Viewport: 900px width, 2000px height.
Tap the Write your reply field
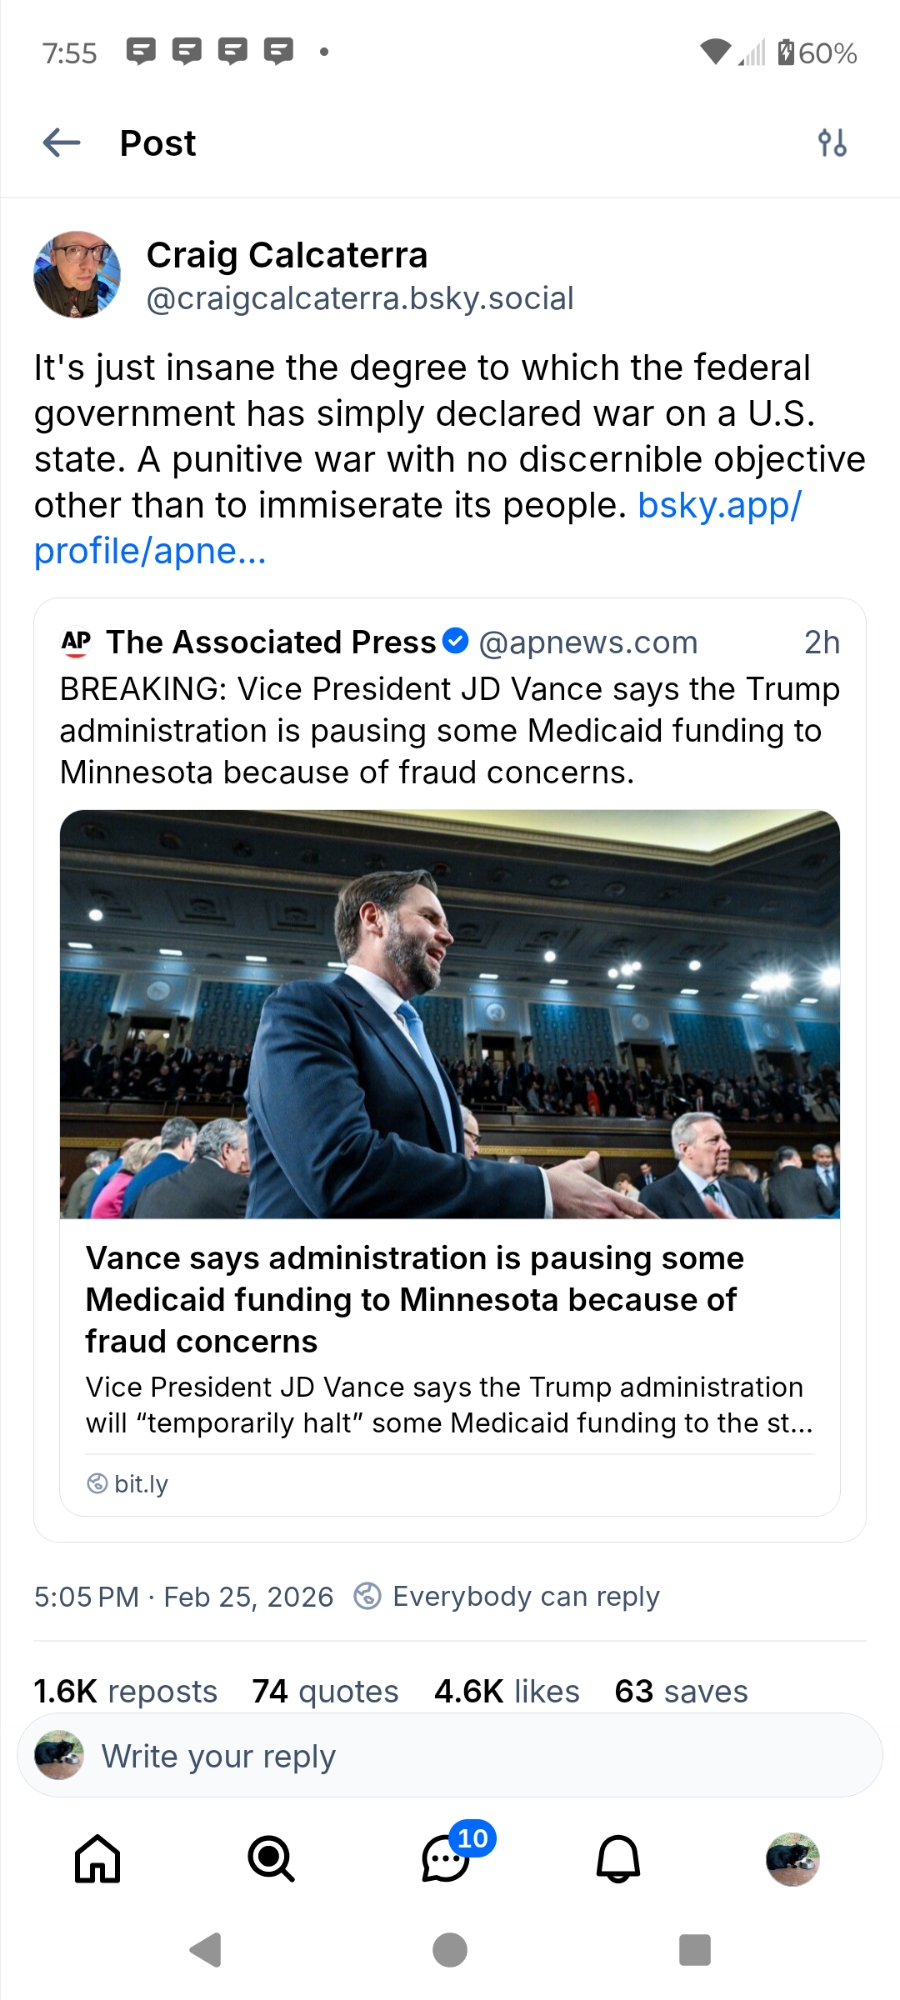click(x=450, y=1756)
